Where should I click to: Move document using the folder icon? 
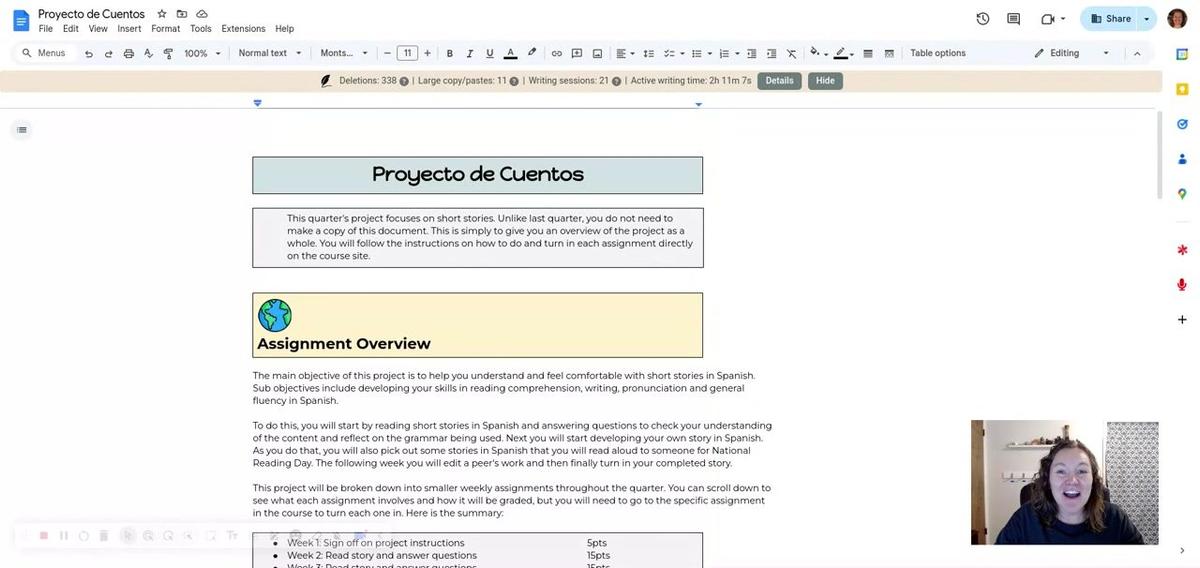pos(182,14)
